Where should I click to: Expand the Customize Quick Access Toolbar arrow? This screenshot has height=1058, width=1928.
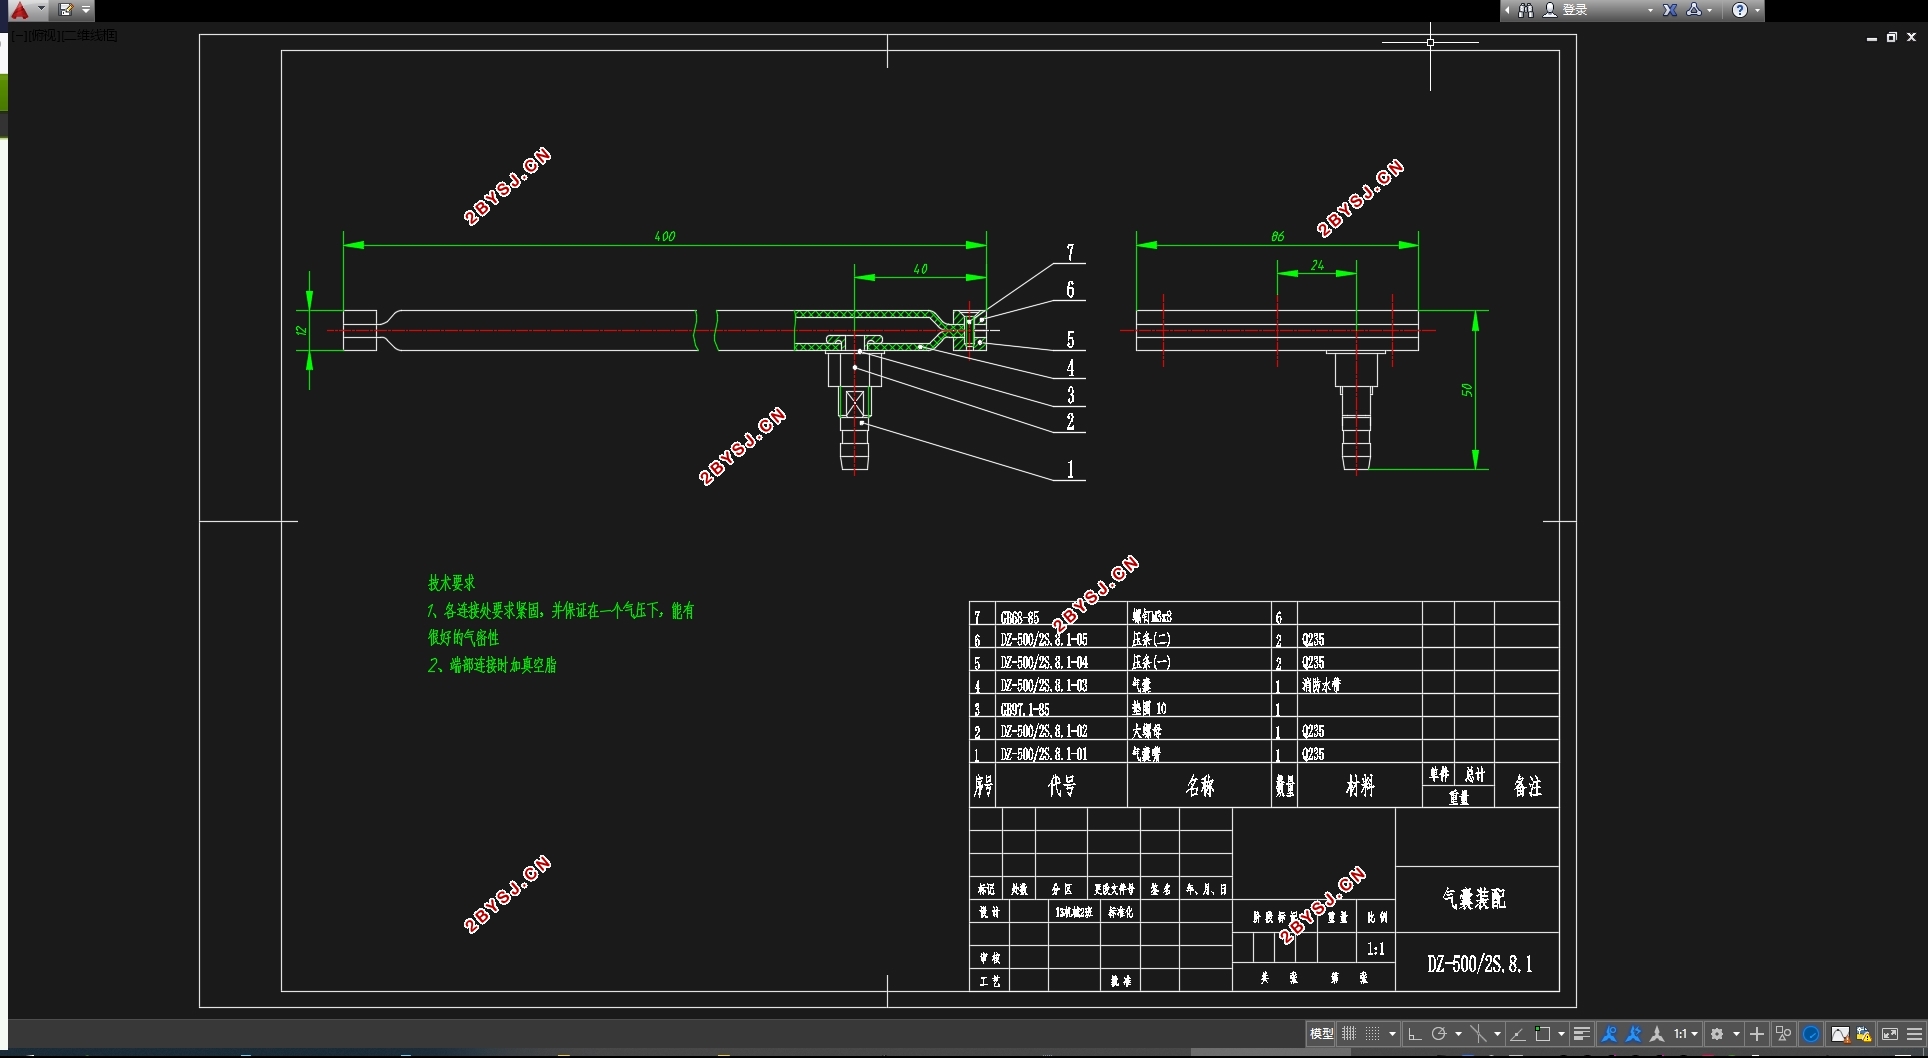pos(86,10)
